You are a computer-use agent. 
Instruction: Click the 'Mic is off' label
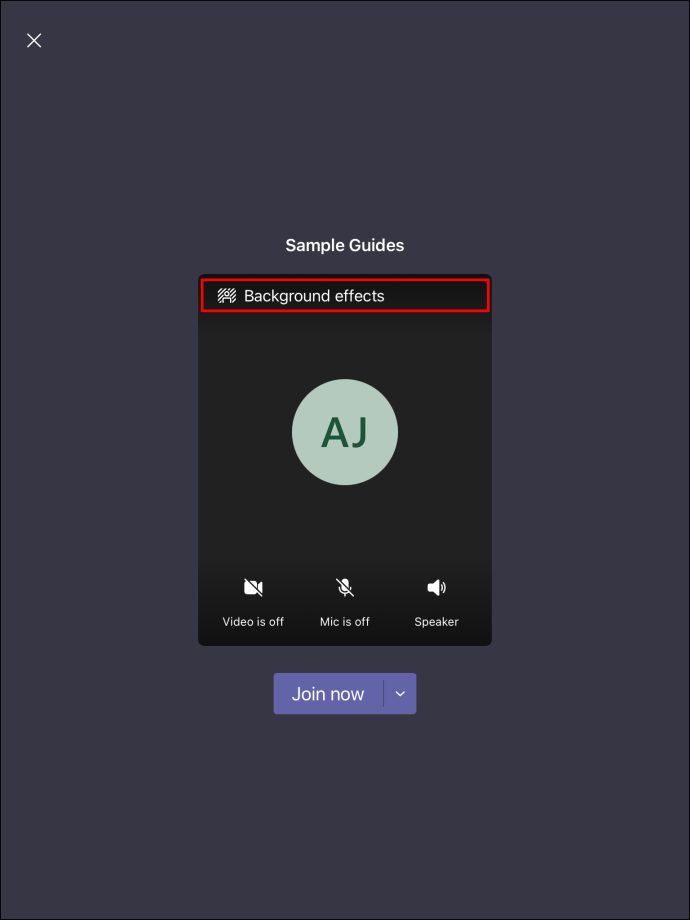344,622
